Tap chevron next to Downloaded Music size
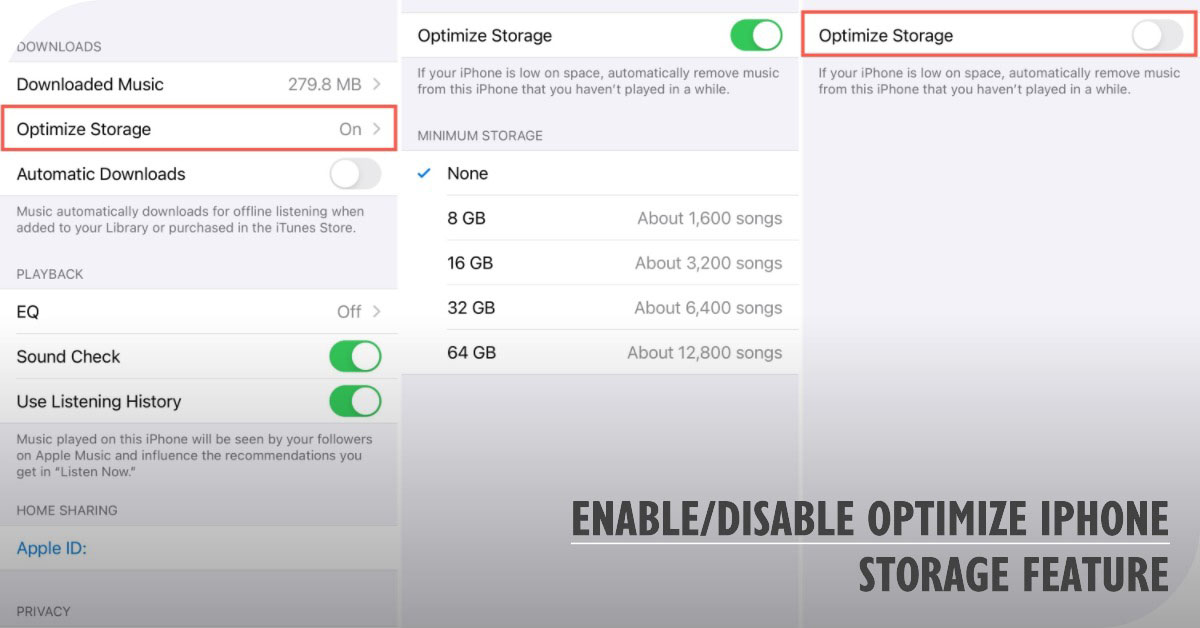This screenshot has width=1200, height=628. [x=377, y=85]
